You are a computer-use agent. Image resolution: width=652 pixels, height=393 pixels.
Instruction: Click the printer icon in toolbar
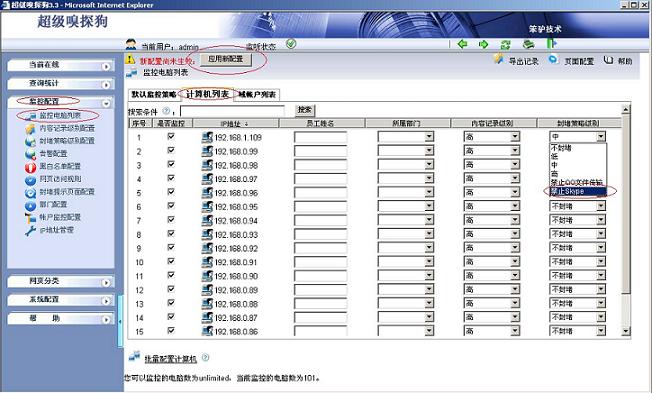528,44
